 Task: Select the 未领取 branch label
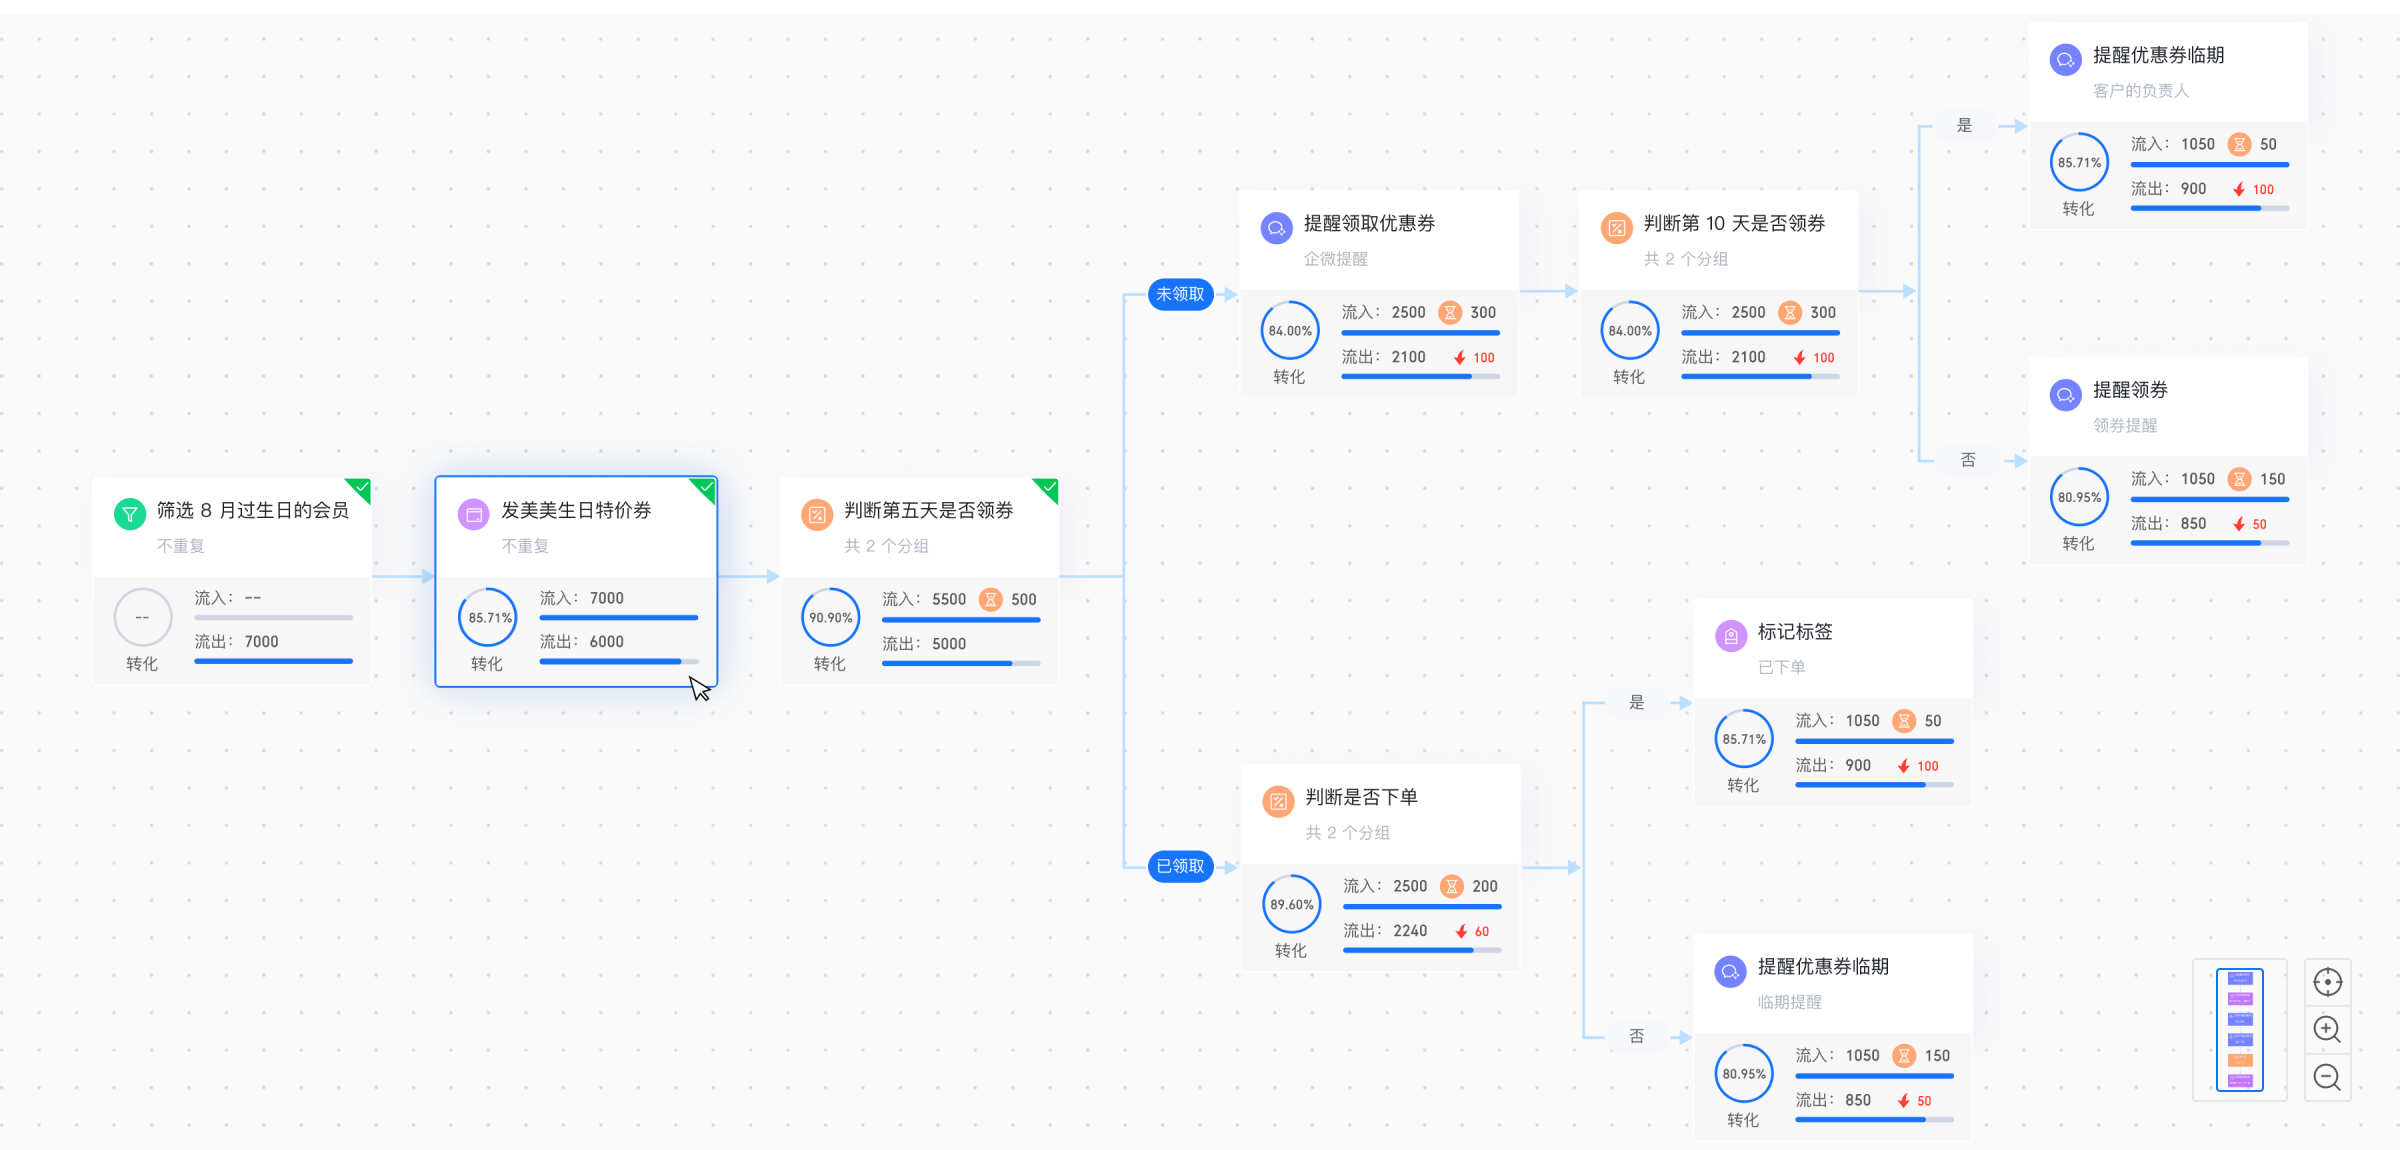coord(1180,294)
